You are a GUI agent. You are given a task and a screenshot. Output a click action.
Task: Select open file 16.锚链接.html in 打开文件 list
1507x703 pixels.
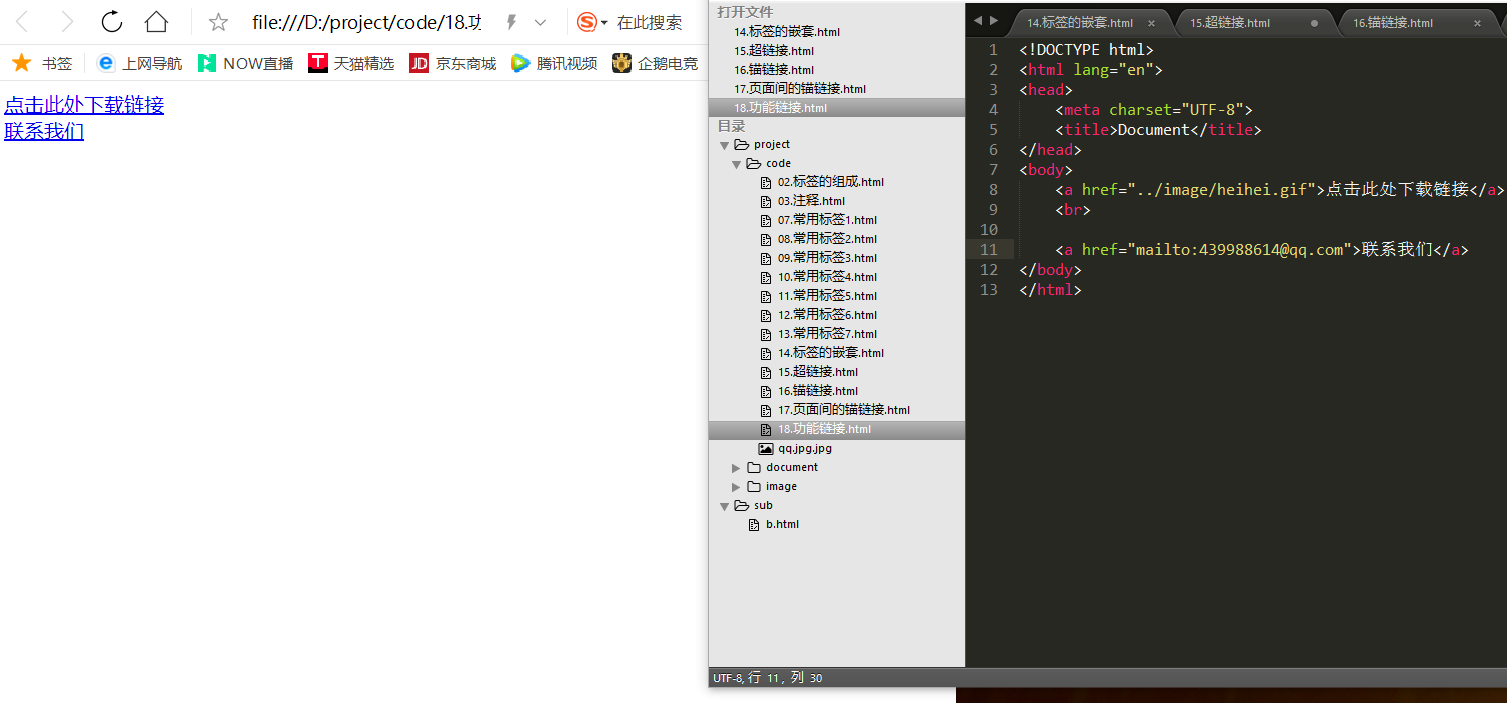click(774, 70)
